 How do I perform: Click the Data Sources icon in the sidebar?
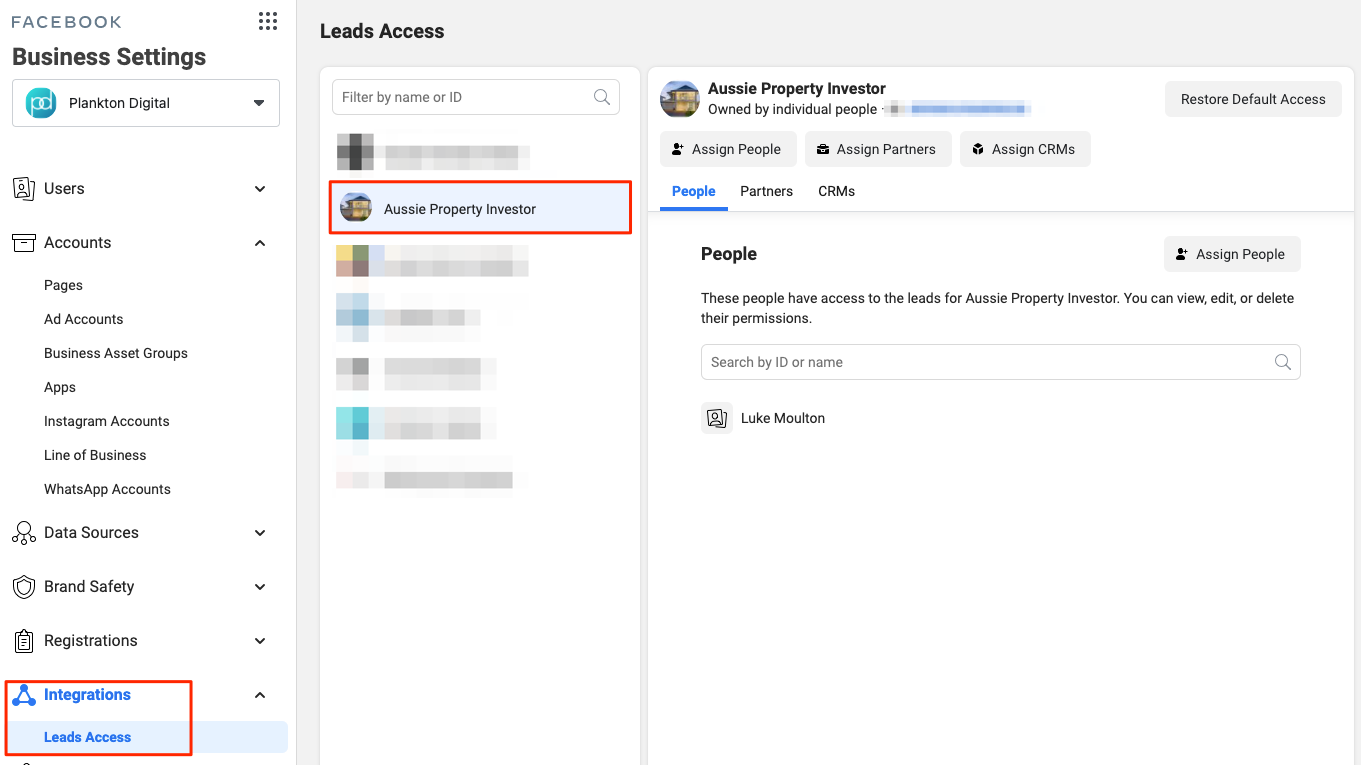24,533
